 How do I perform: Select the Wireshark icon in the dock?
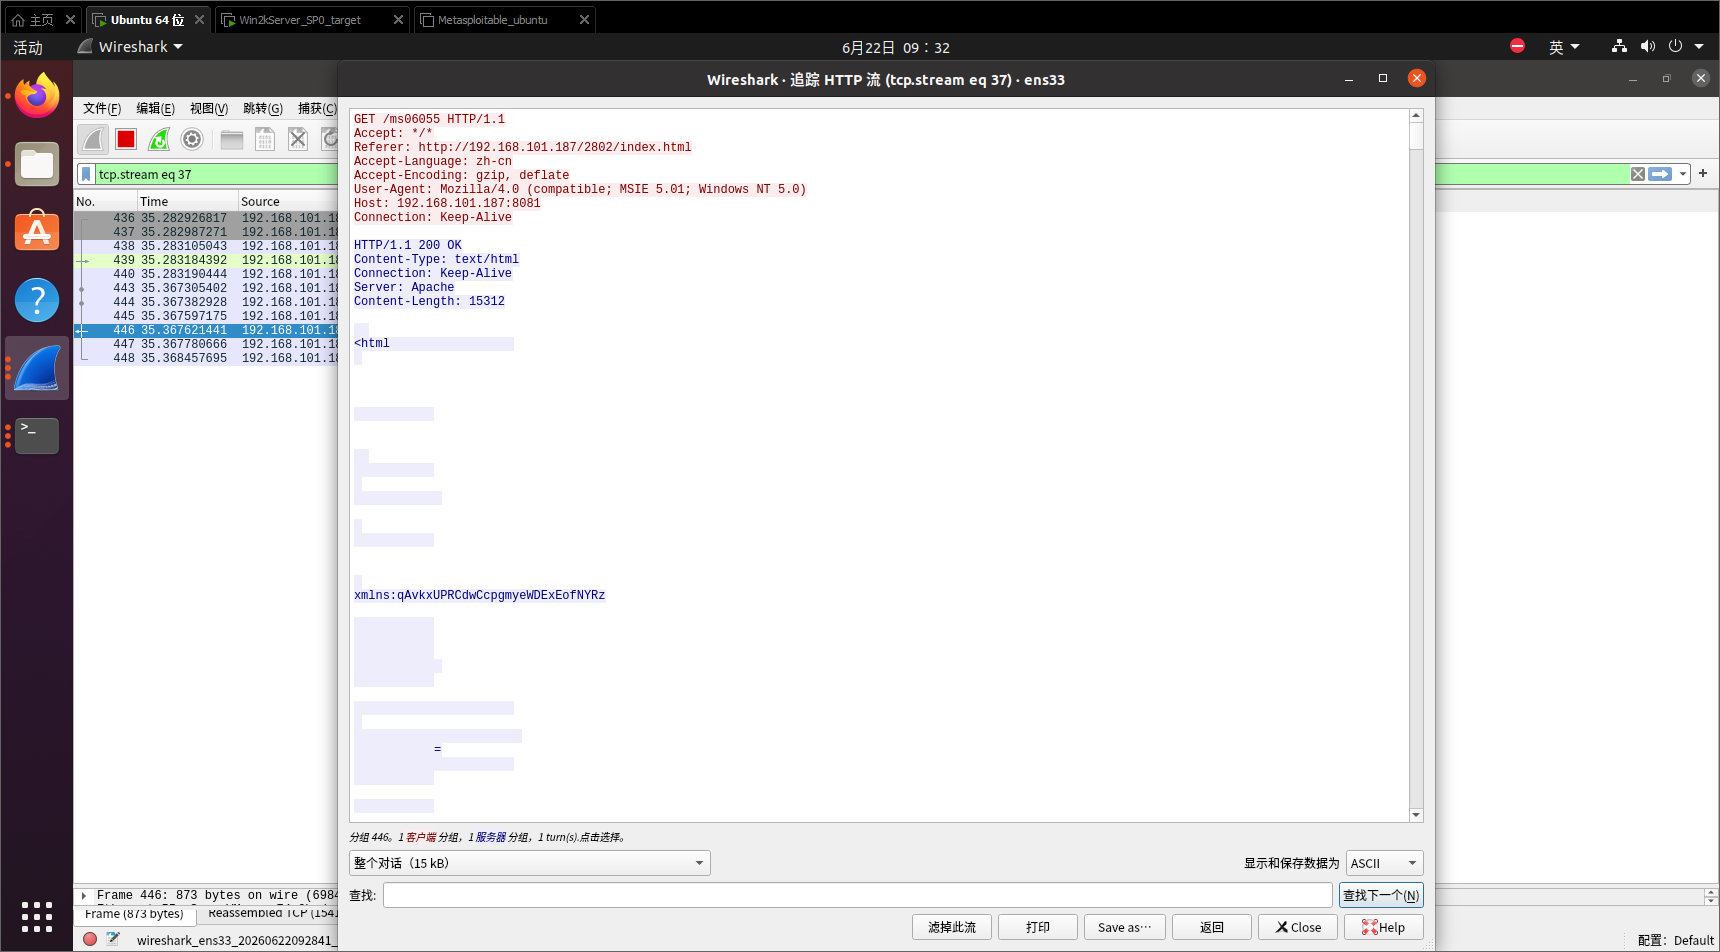pyautogui.click(x=37, y=367)
